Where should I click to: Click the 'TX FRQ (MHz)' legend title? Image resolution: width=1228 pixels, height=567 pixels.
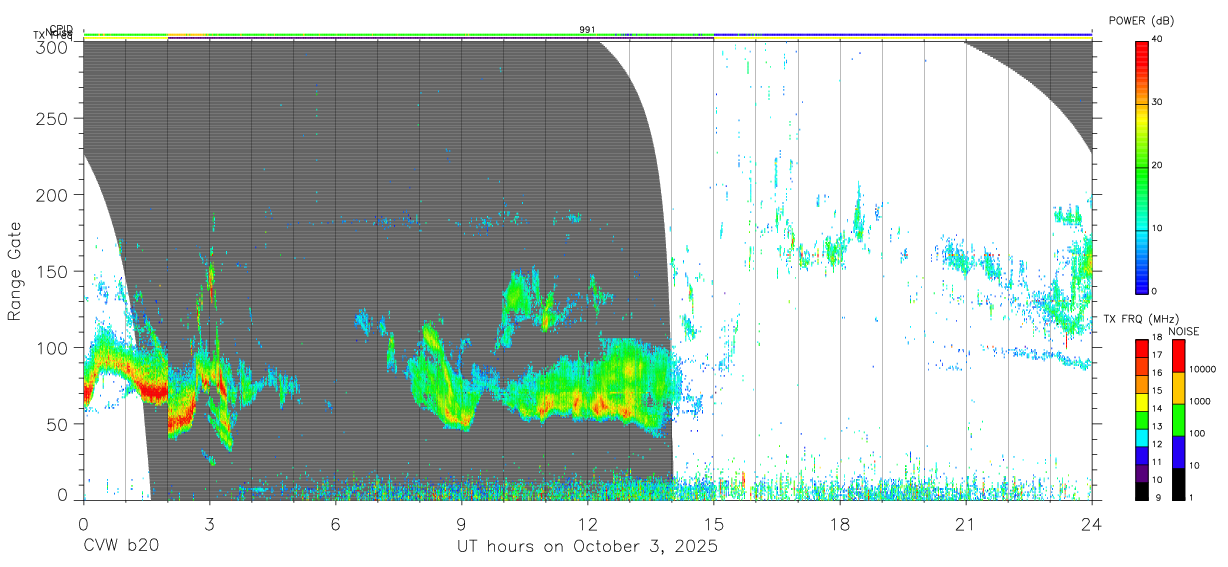pyautogui.click(x=1143, y=319)
